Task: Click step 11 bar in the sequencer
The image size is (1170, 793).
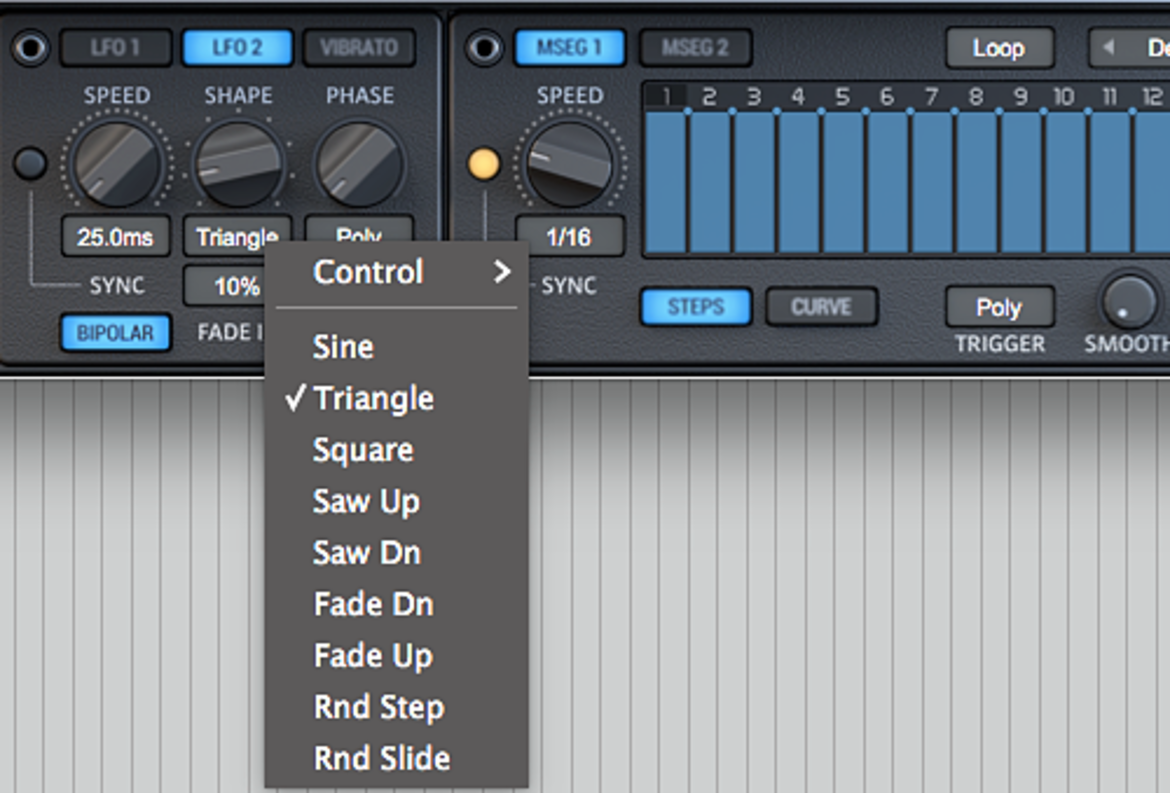Action: (x=1110, y=182)
